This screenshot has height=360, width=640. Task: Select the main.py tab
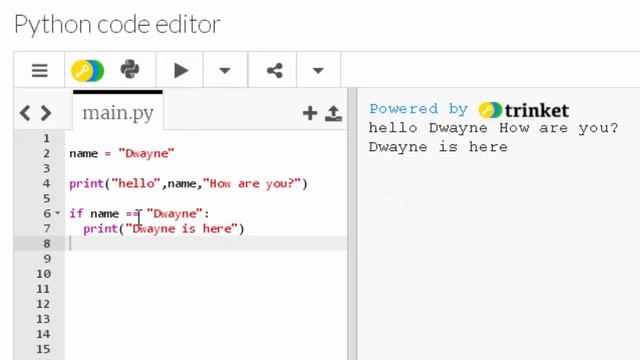118,112
